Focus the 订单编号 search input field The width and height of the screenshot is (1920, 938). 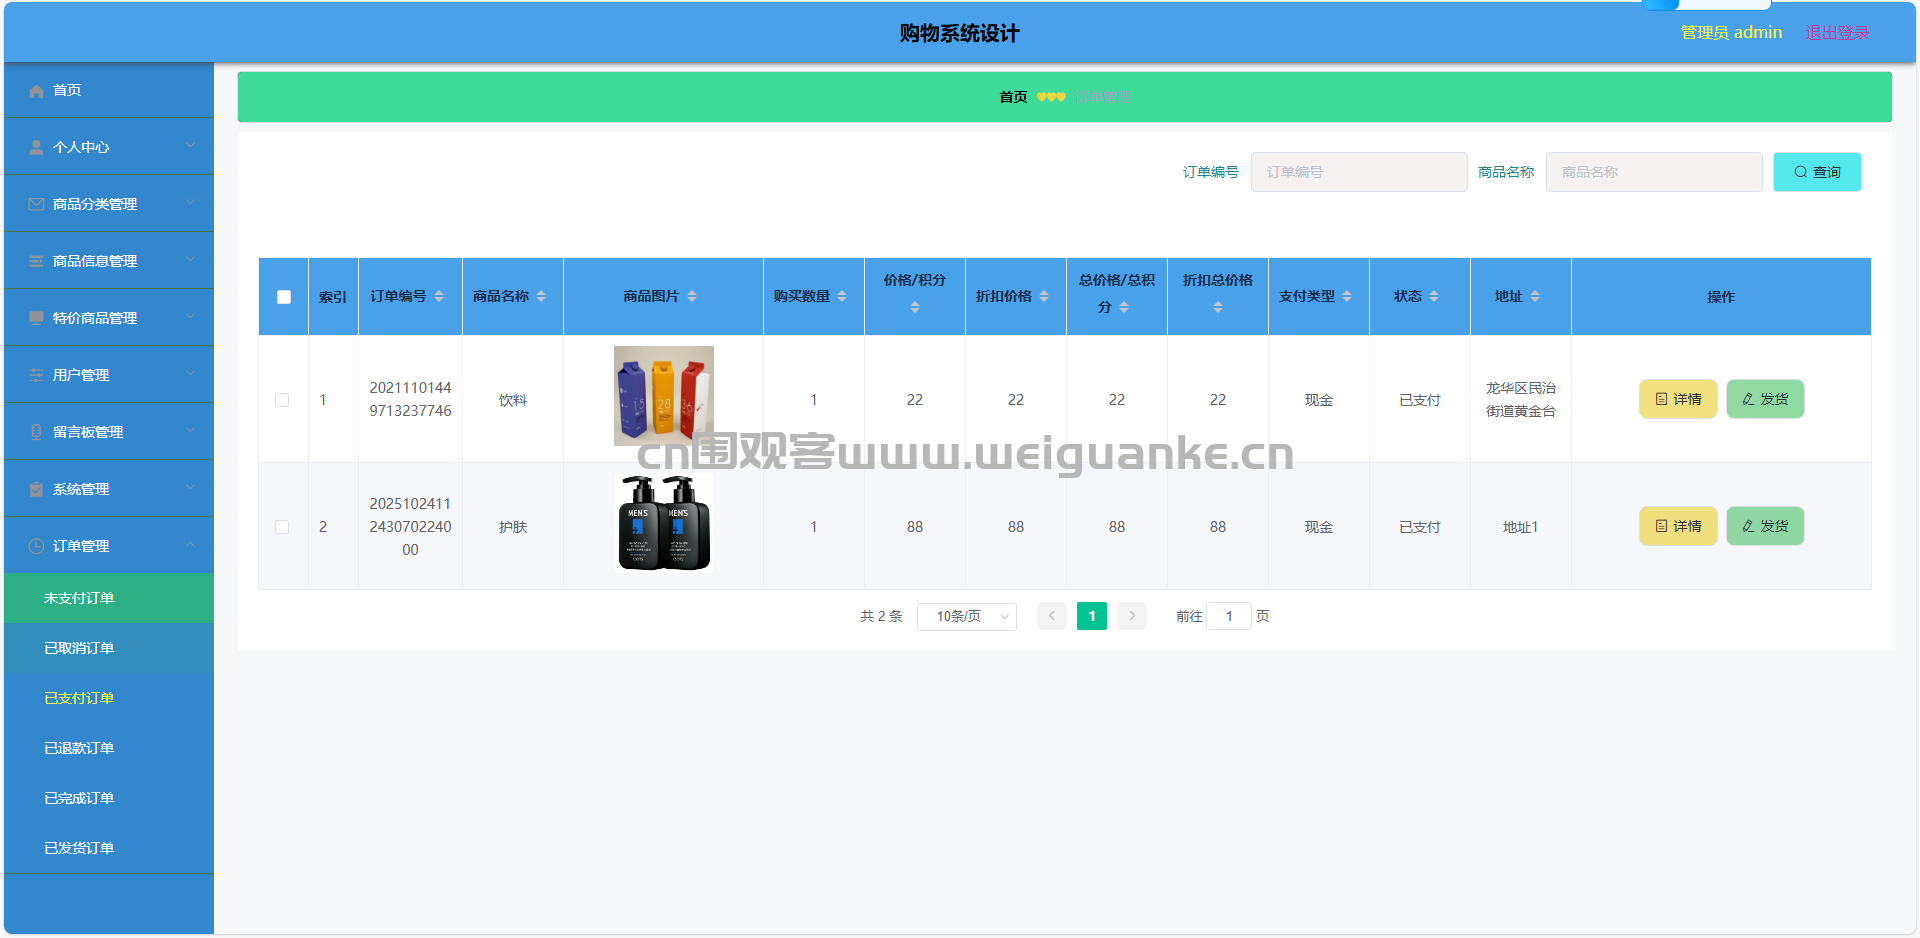tap(1358, 172)
